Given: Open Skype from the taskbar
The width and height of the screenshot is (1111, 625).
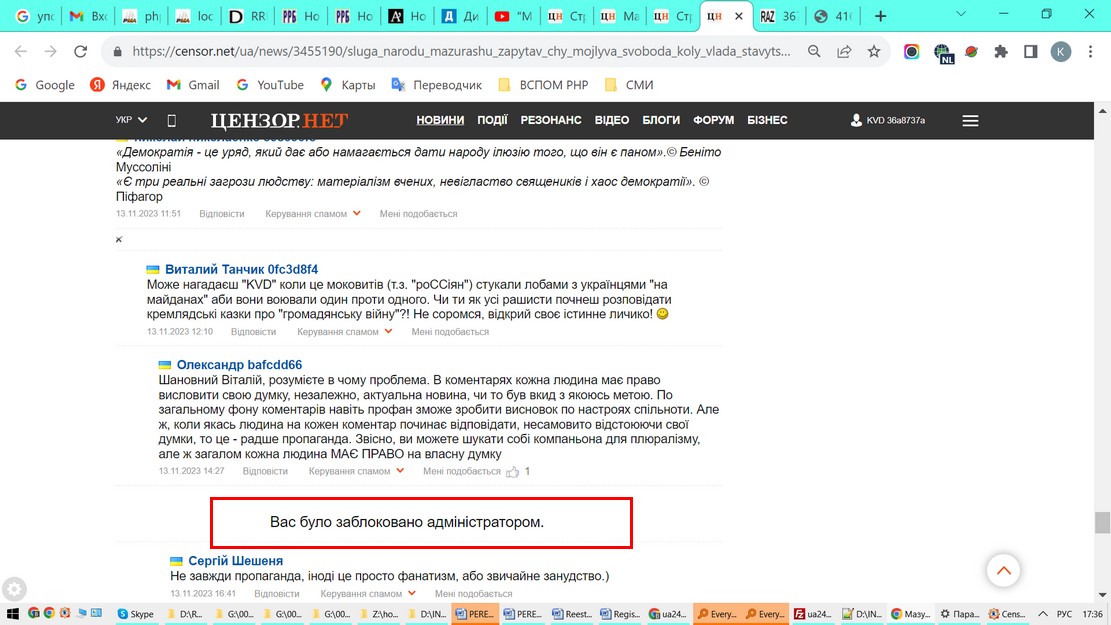Looking at the screenshot, I should pyautogui.click(x=136, y=614).
